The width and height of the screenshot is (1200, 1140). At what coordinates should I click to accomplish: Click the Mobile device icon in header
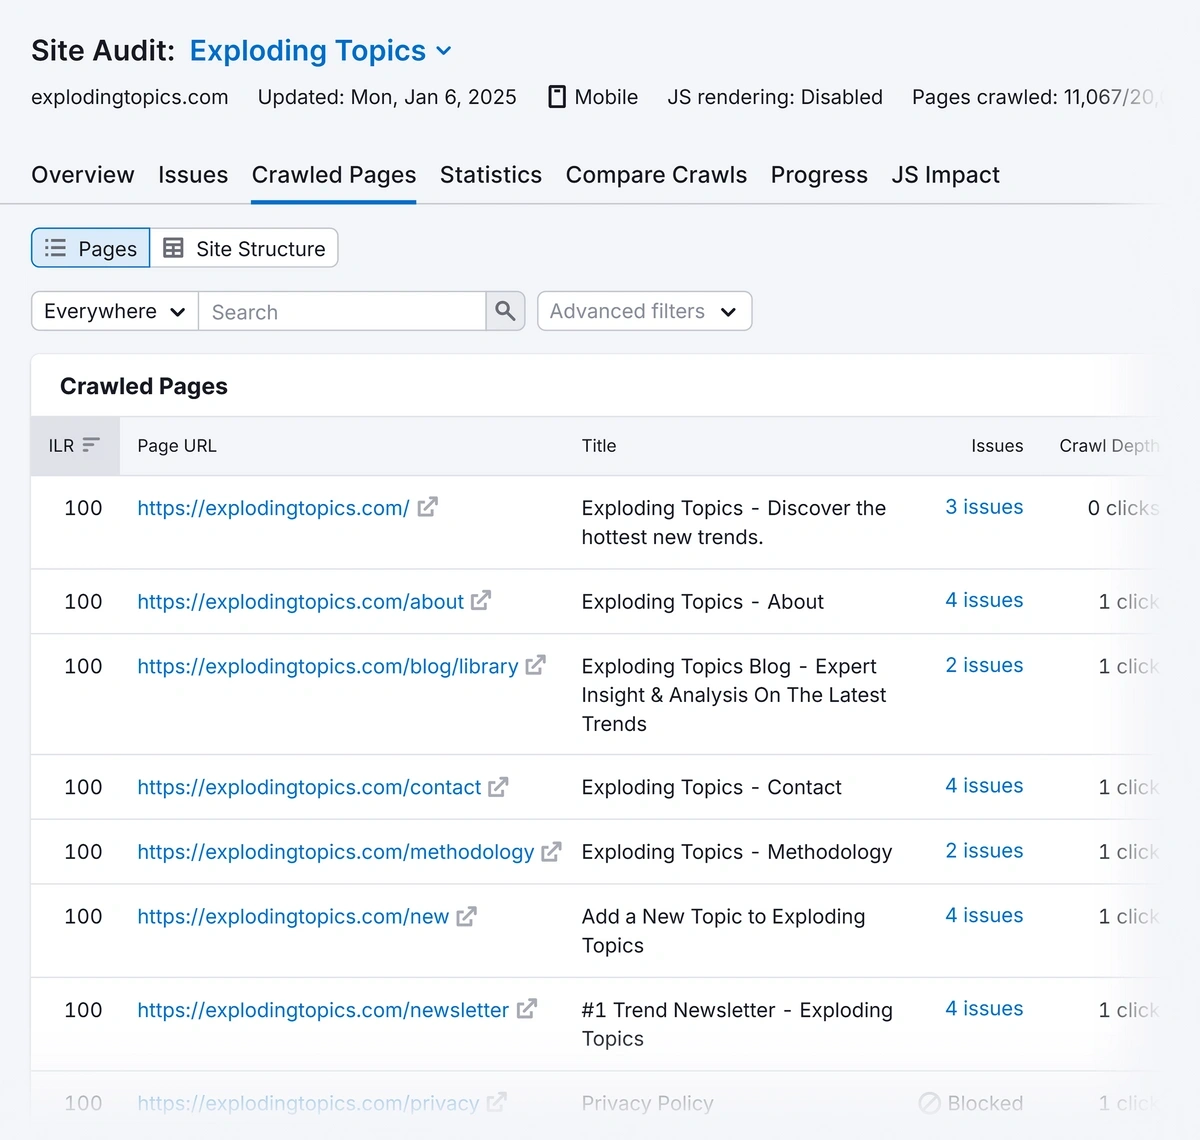[557, 97]
